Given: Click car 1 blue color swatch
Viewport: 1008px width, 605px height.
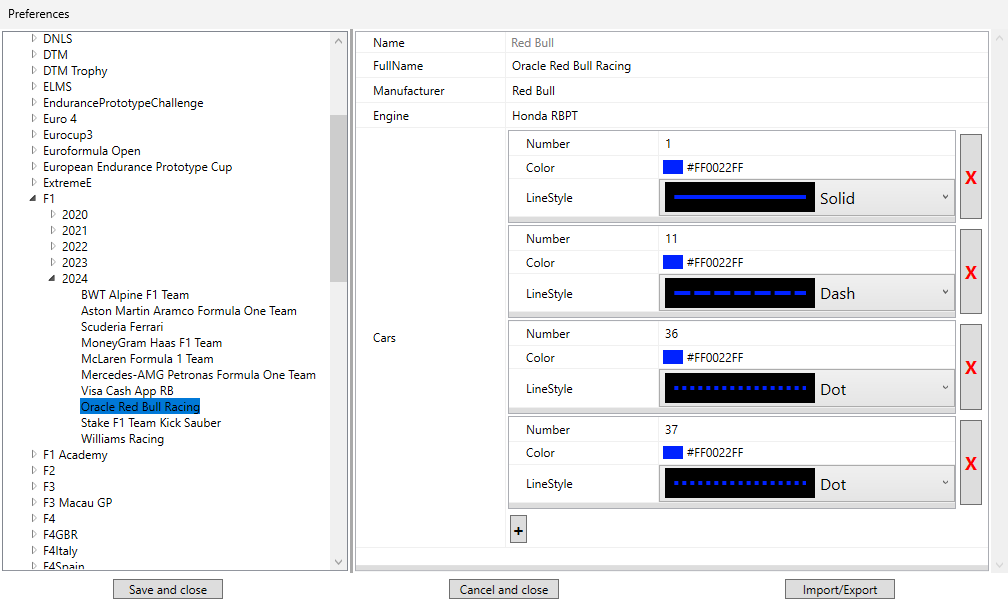Looking at the screenshot, I should click(672, 167).
